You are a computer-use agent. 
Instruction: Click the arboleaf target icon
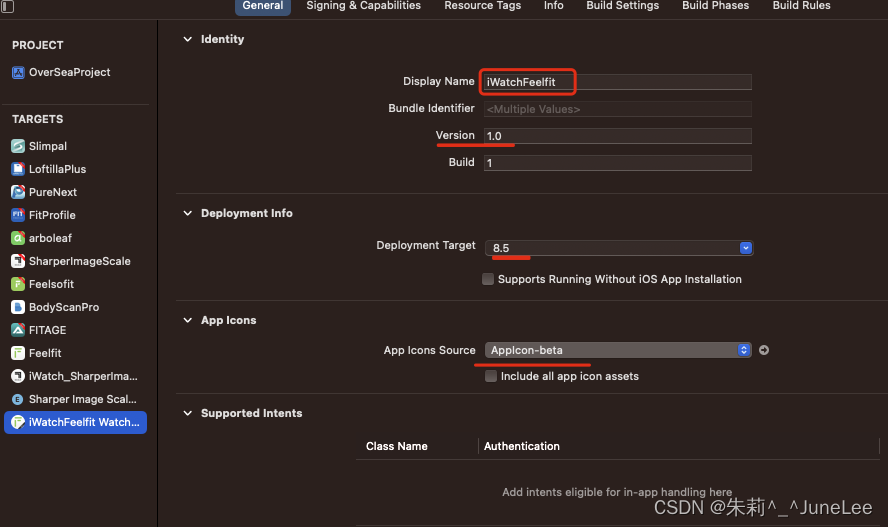18,238
